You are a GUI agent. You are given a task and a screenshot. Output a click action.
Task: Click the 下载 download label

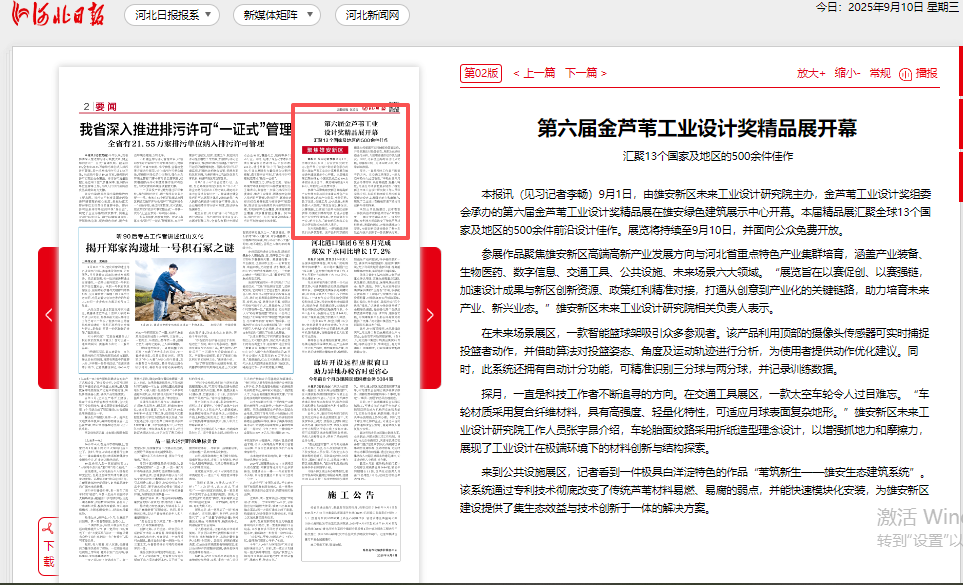pyautogui.click(x=49, y=554)
